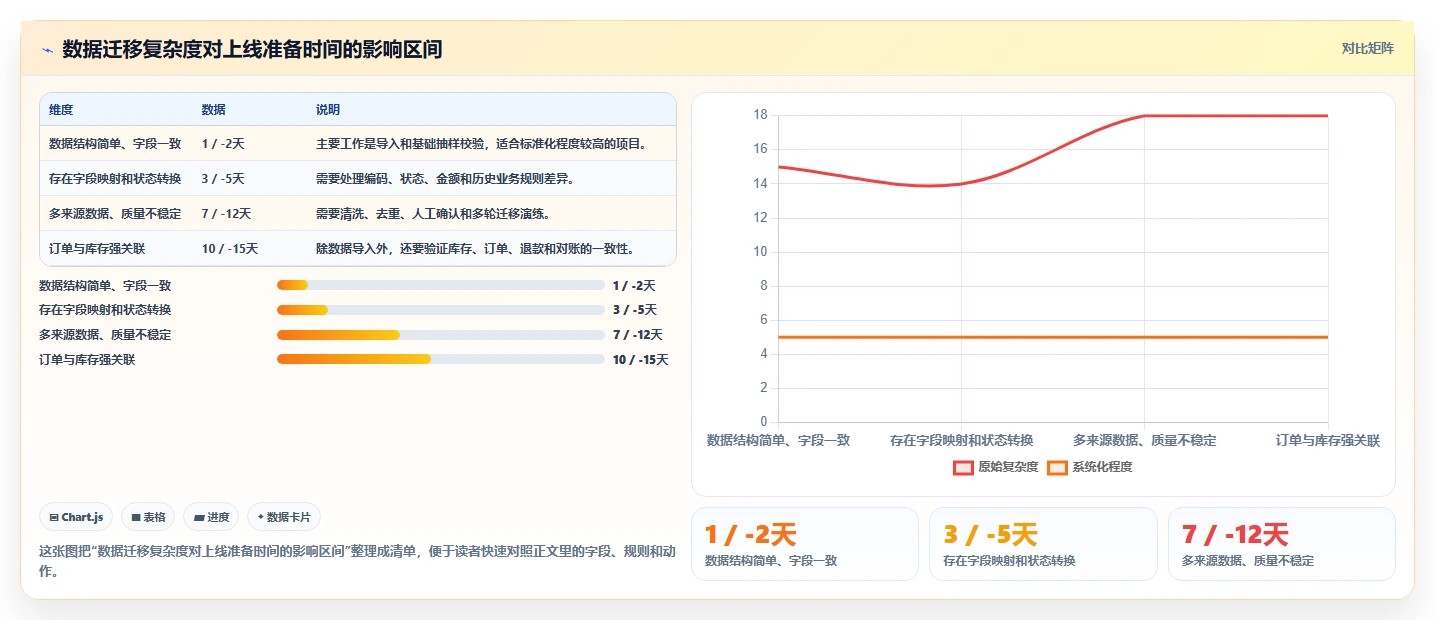Open the 1 / -2天 data card
Viewport: 1435px width, 620px height.
click(805, 544)
